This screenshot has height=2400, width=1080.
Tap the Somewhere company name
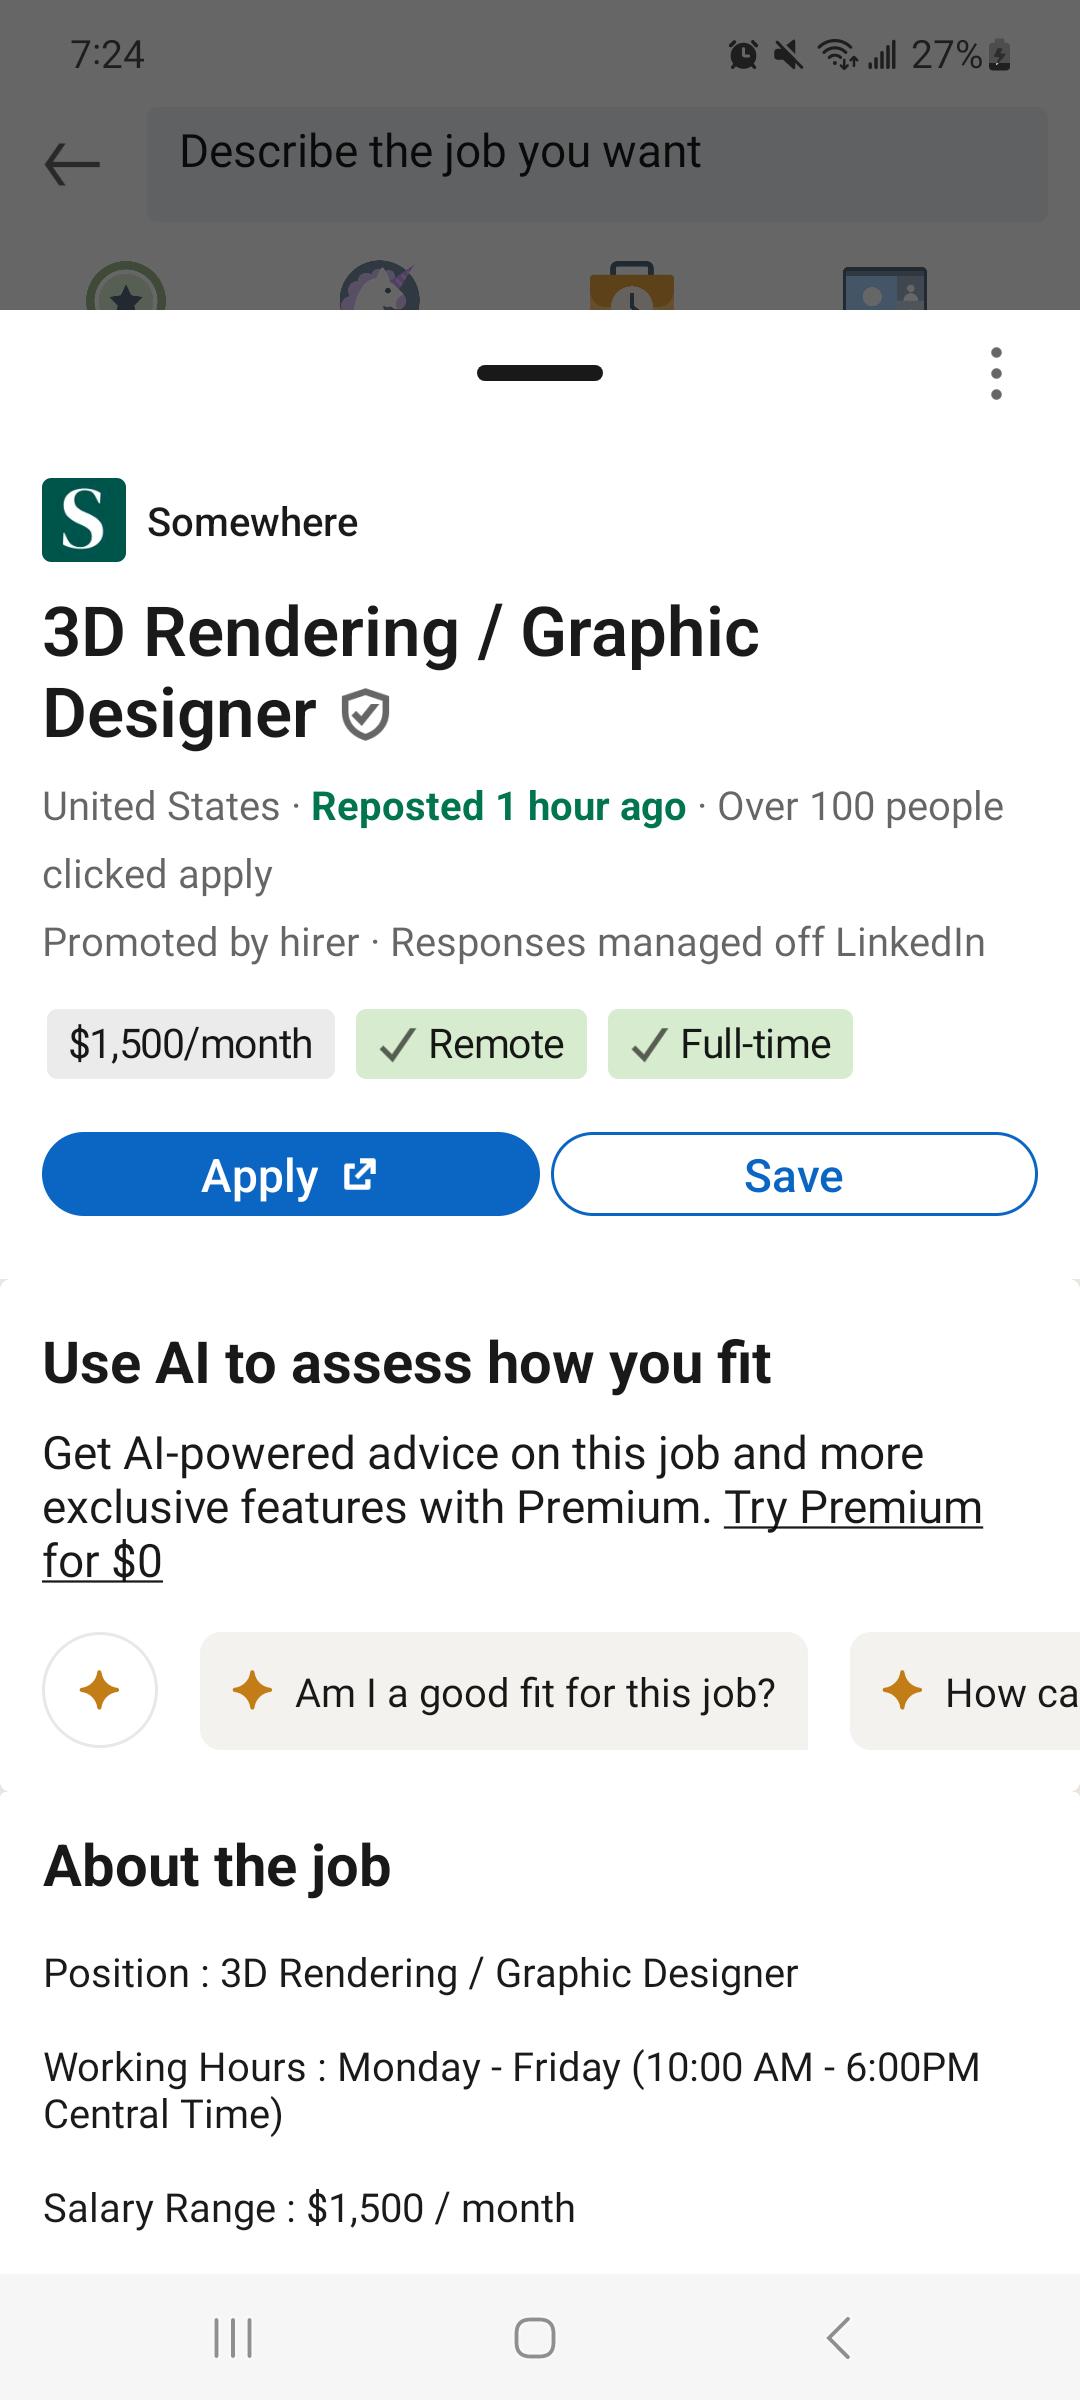(252, 522)
